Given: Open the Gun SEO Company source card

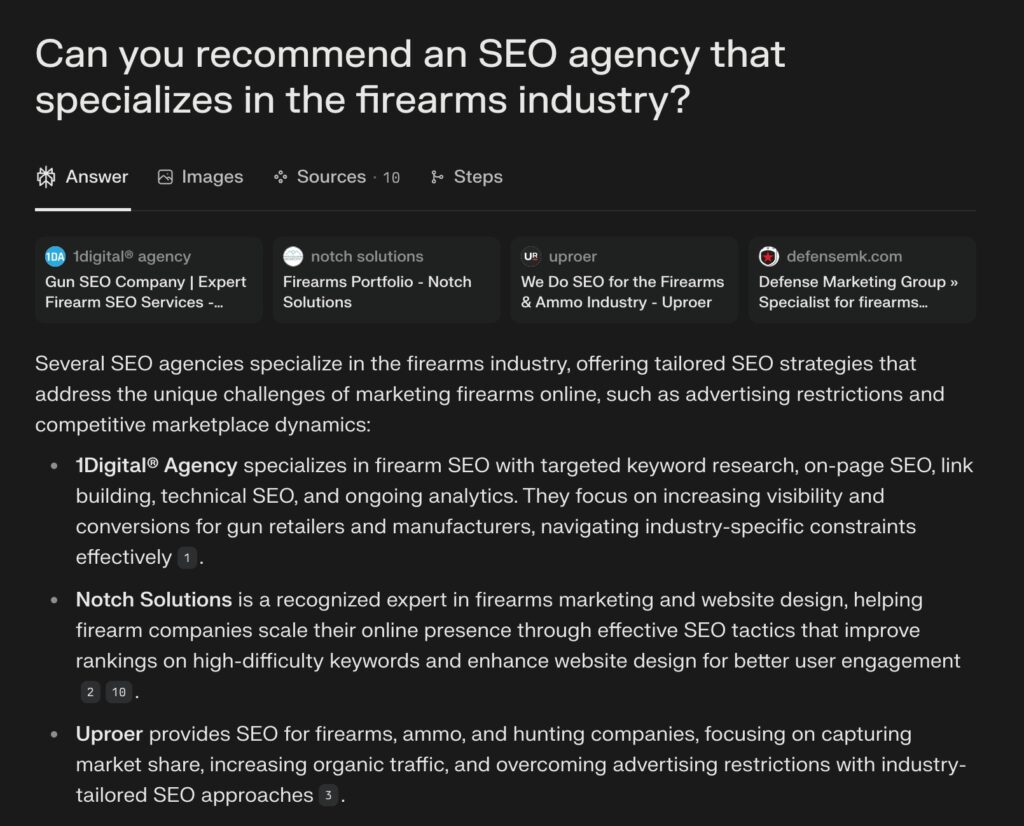Looking at the screenshot, I should point(149,280).
